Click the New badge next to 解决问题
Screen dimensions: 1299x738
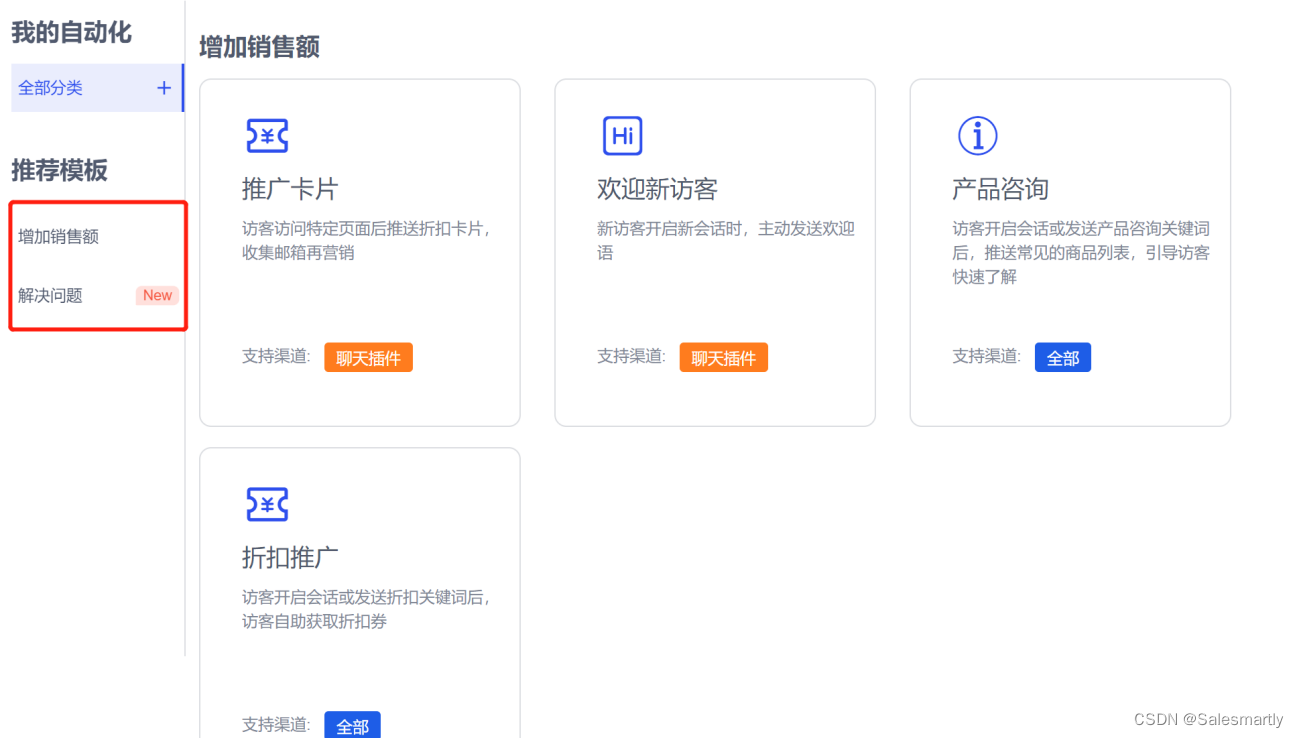coord(157,295)
